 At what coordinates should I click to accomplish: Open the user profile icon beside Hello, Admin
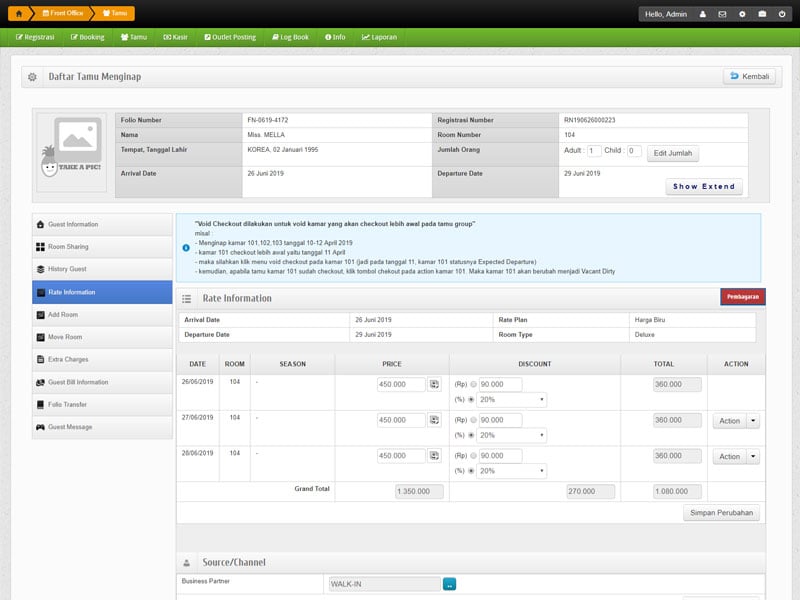[702, 14]
